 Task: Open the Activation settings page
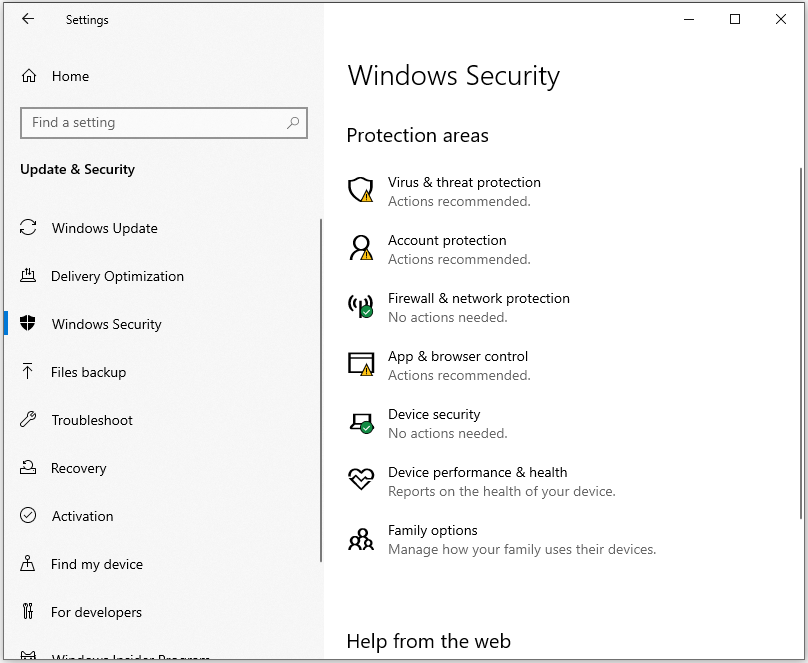tap(82, 516)
